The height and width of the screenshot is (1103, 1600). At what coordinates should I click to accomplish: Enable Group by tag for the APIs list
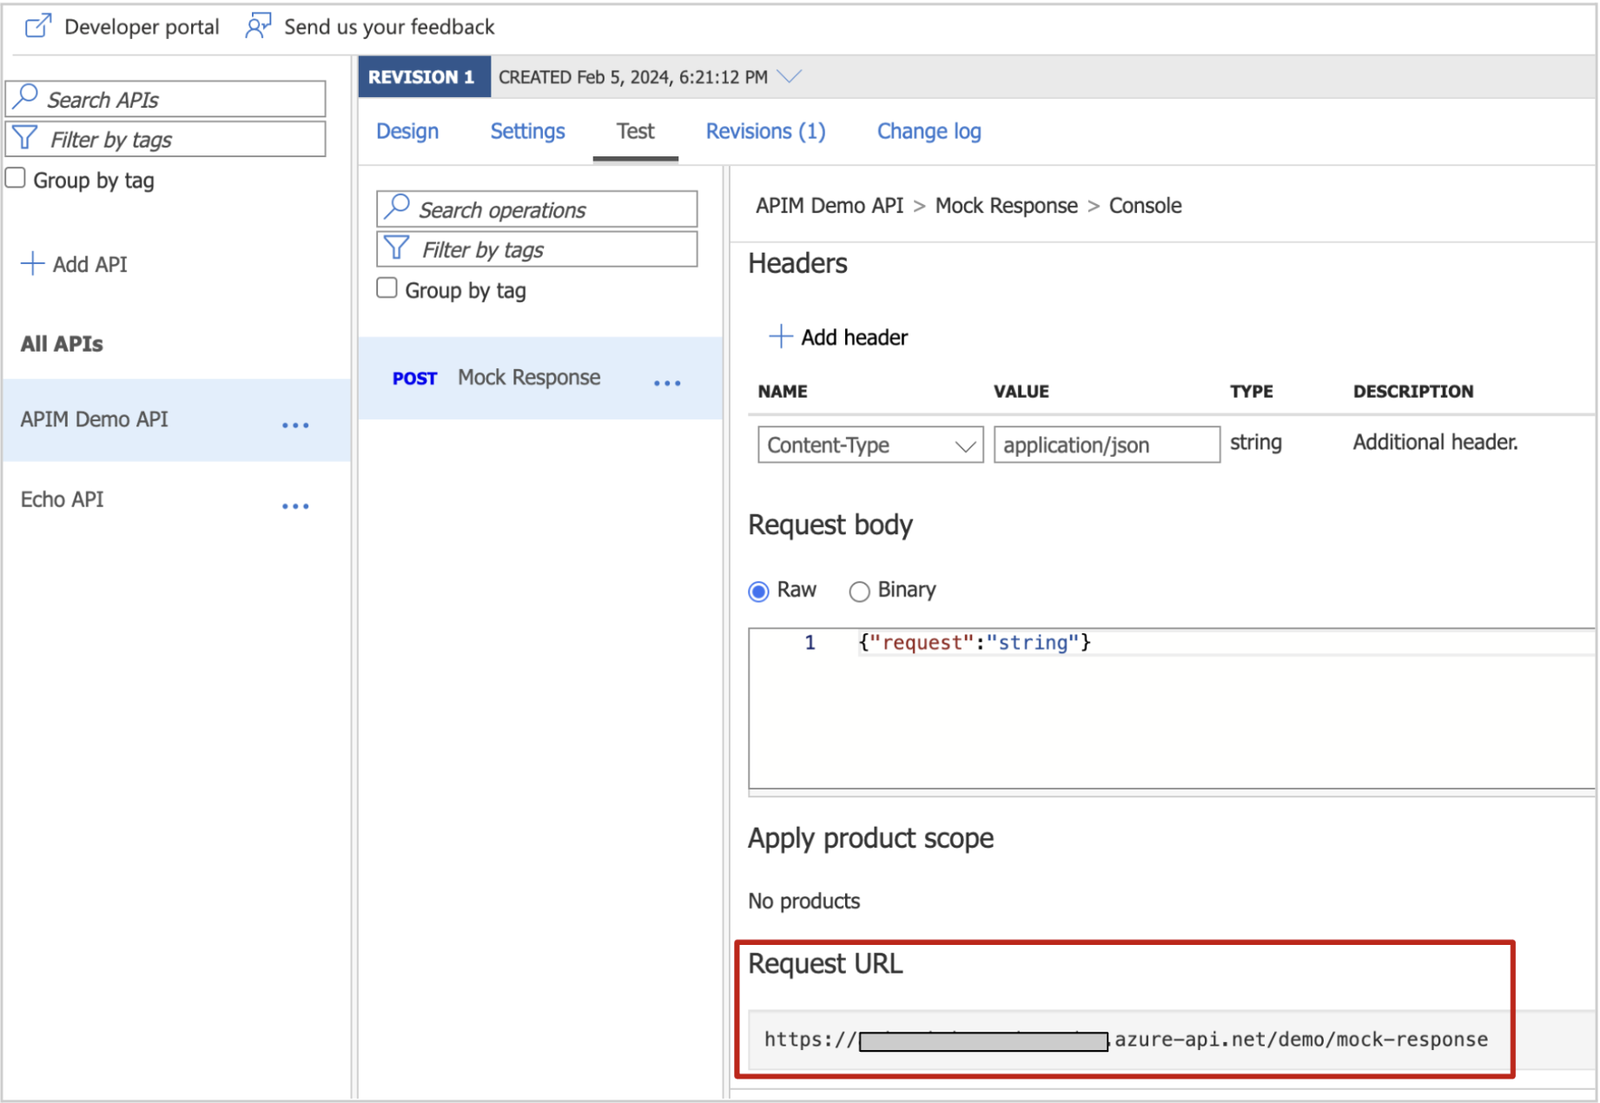[16, 179]
